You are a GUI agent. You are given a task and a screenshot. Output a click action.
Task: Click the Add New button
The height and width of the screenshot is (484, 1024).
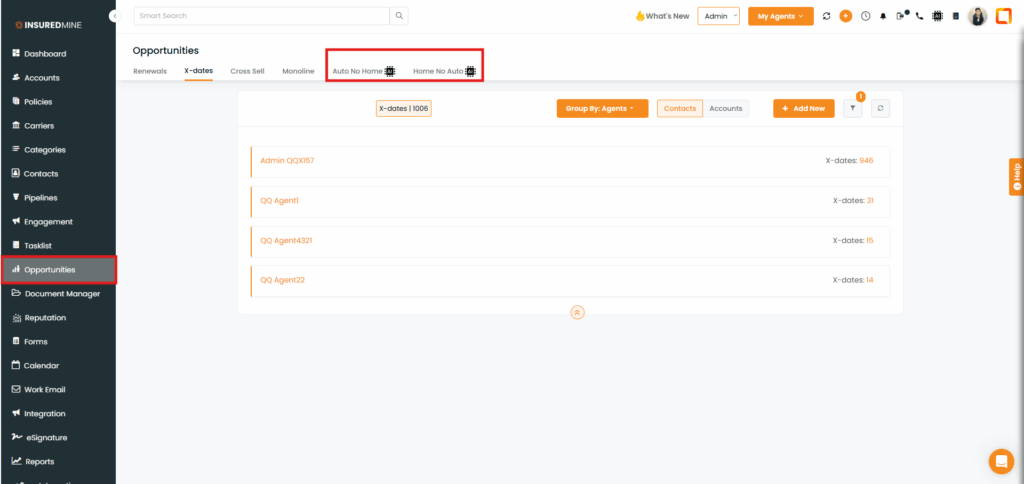pyautogui.click(x=803, y=108)
